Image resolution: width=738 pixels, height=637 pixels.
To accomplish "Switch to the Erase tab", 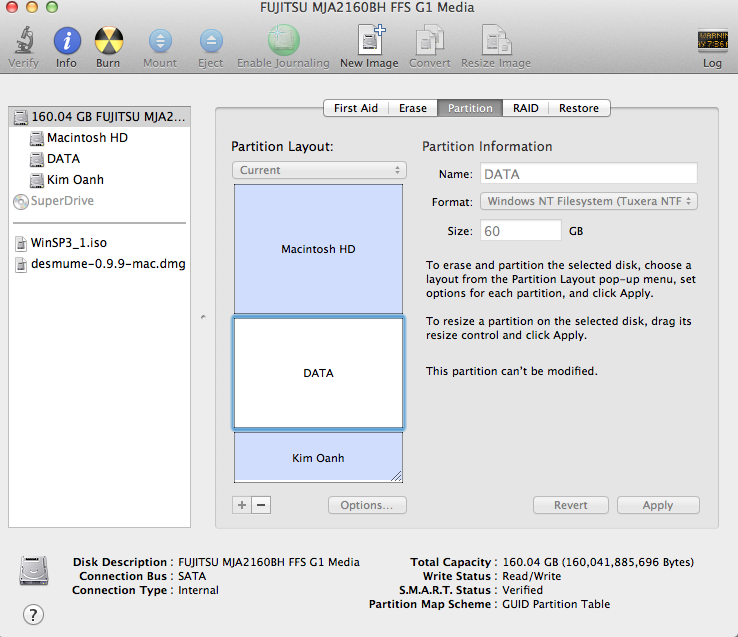I will click(x=413, y=108).
